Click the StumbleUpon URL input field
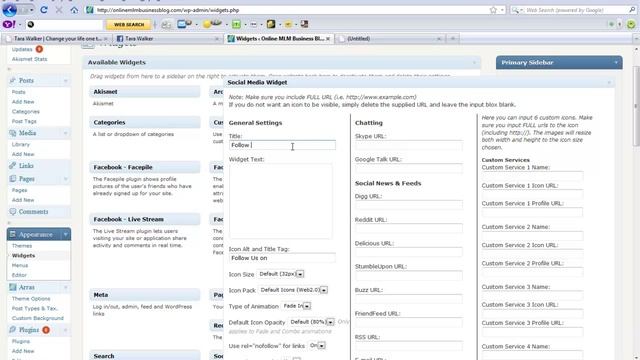 tap(409, 276)
